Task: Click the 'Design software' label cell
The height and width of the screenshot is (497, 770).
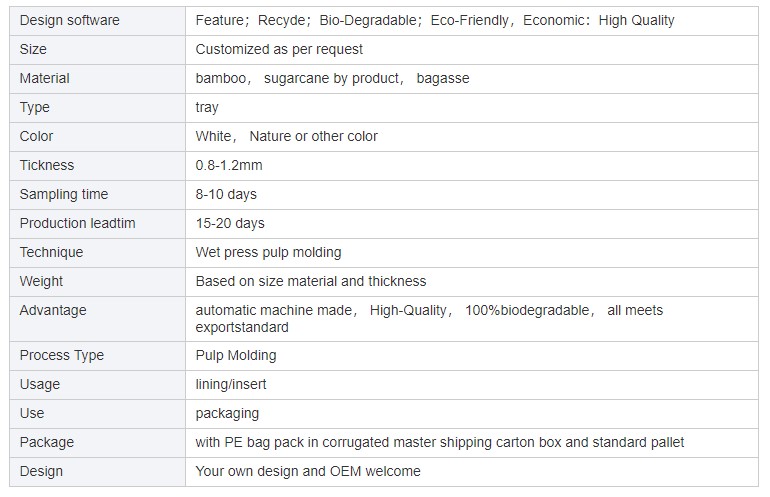Action: coord(69,20)
